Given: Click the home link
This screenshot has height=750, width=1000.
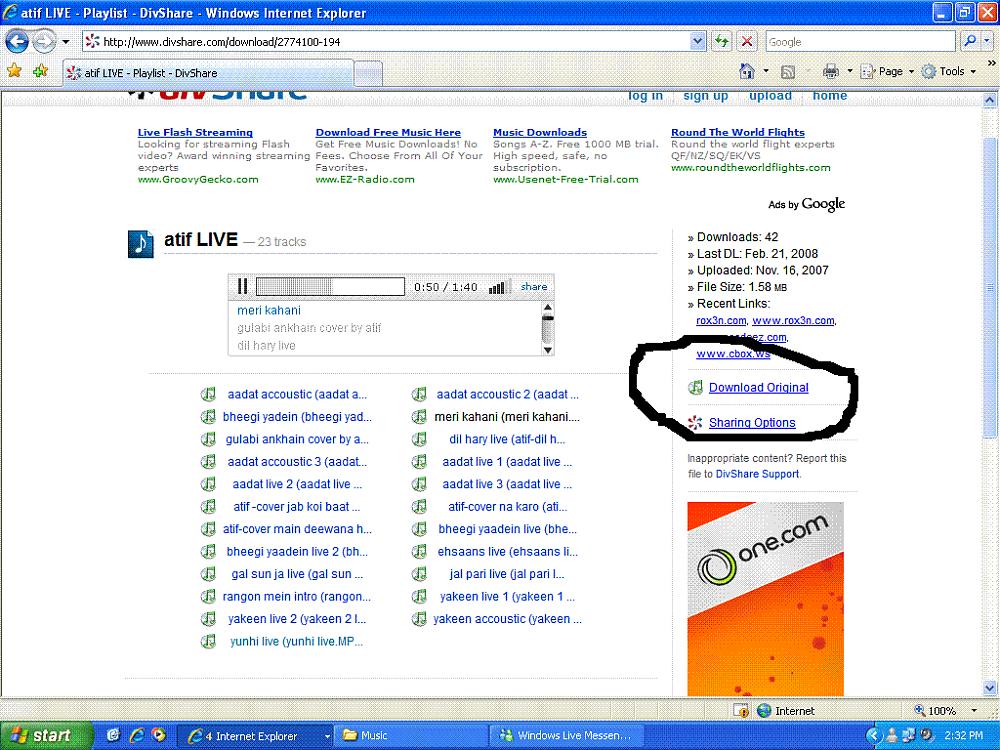Looking at the screenshot, I should 830,96.
